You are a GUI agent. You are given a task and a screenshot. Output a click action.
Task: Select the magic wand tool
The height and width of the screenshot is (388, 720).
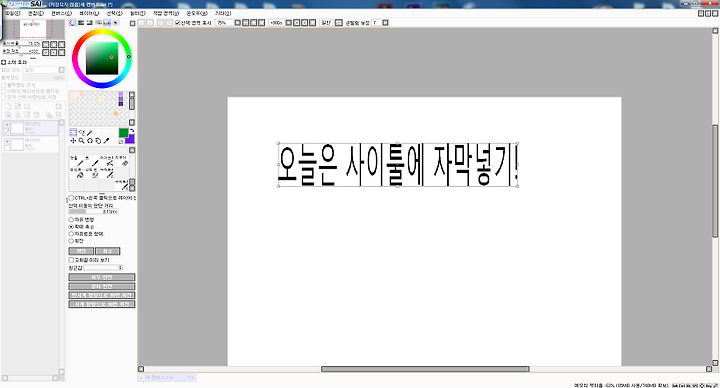pos(90,133)
